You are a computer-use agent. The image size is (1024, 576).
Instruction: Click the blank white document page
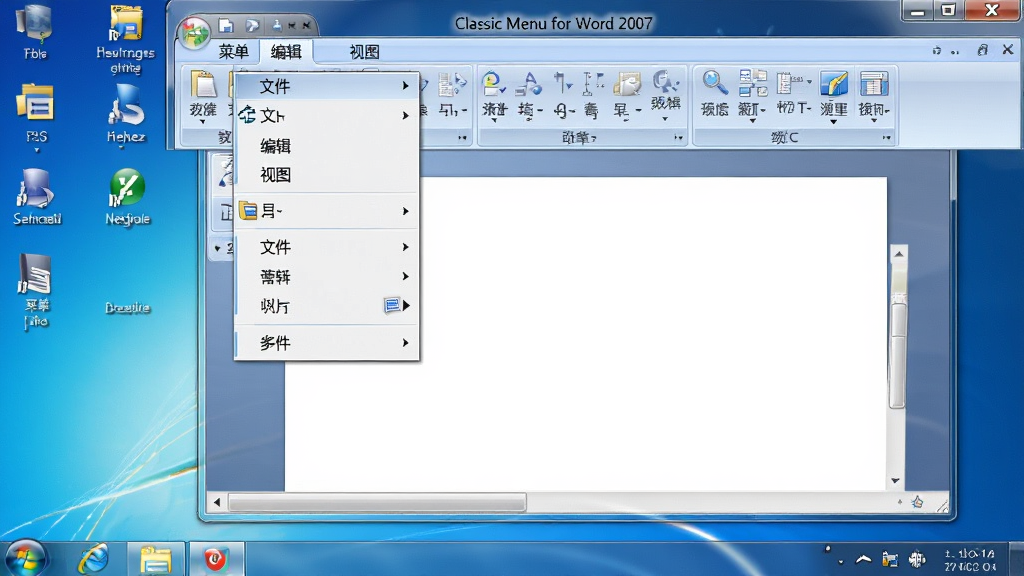point(586,333)
